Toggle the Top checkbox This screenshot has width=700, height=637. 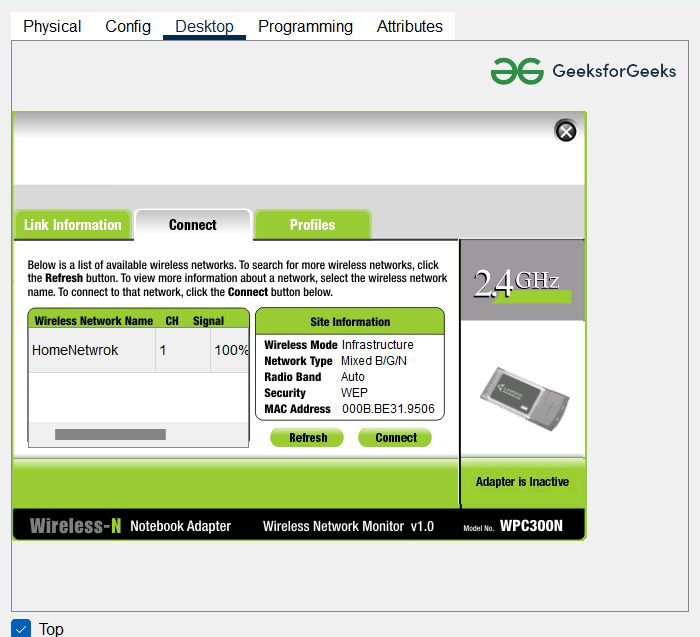coord(21,629)
